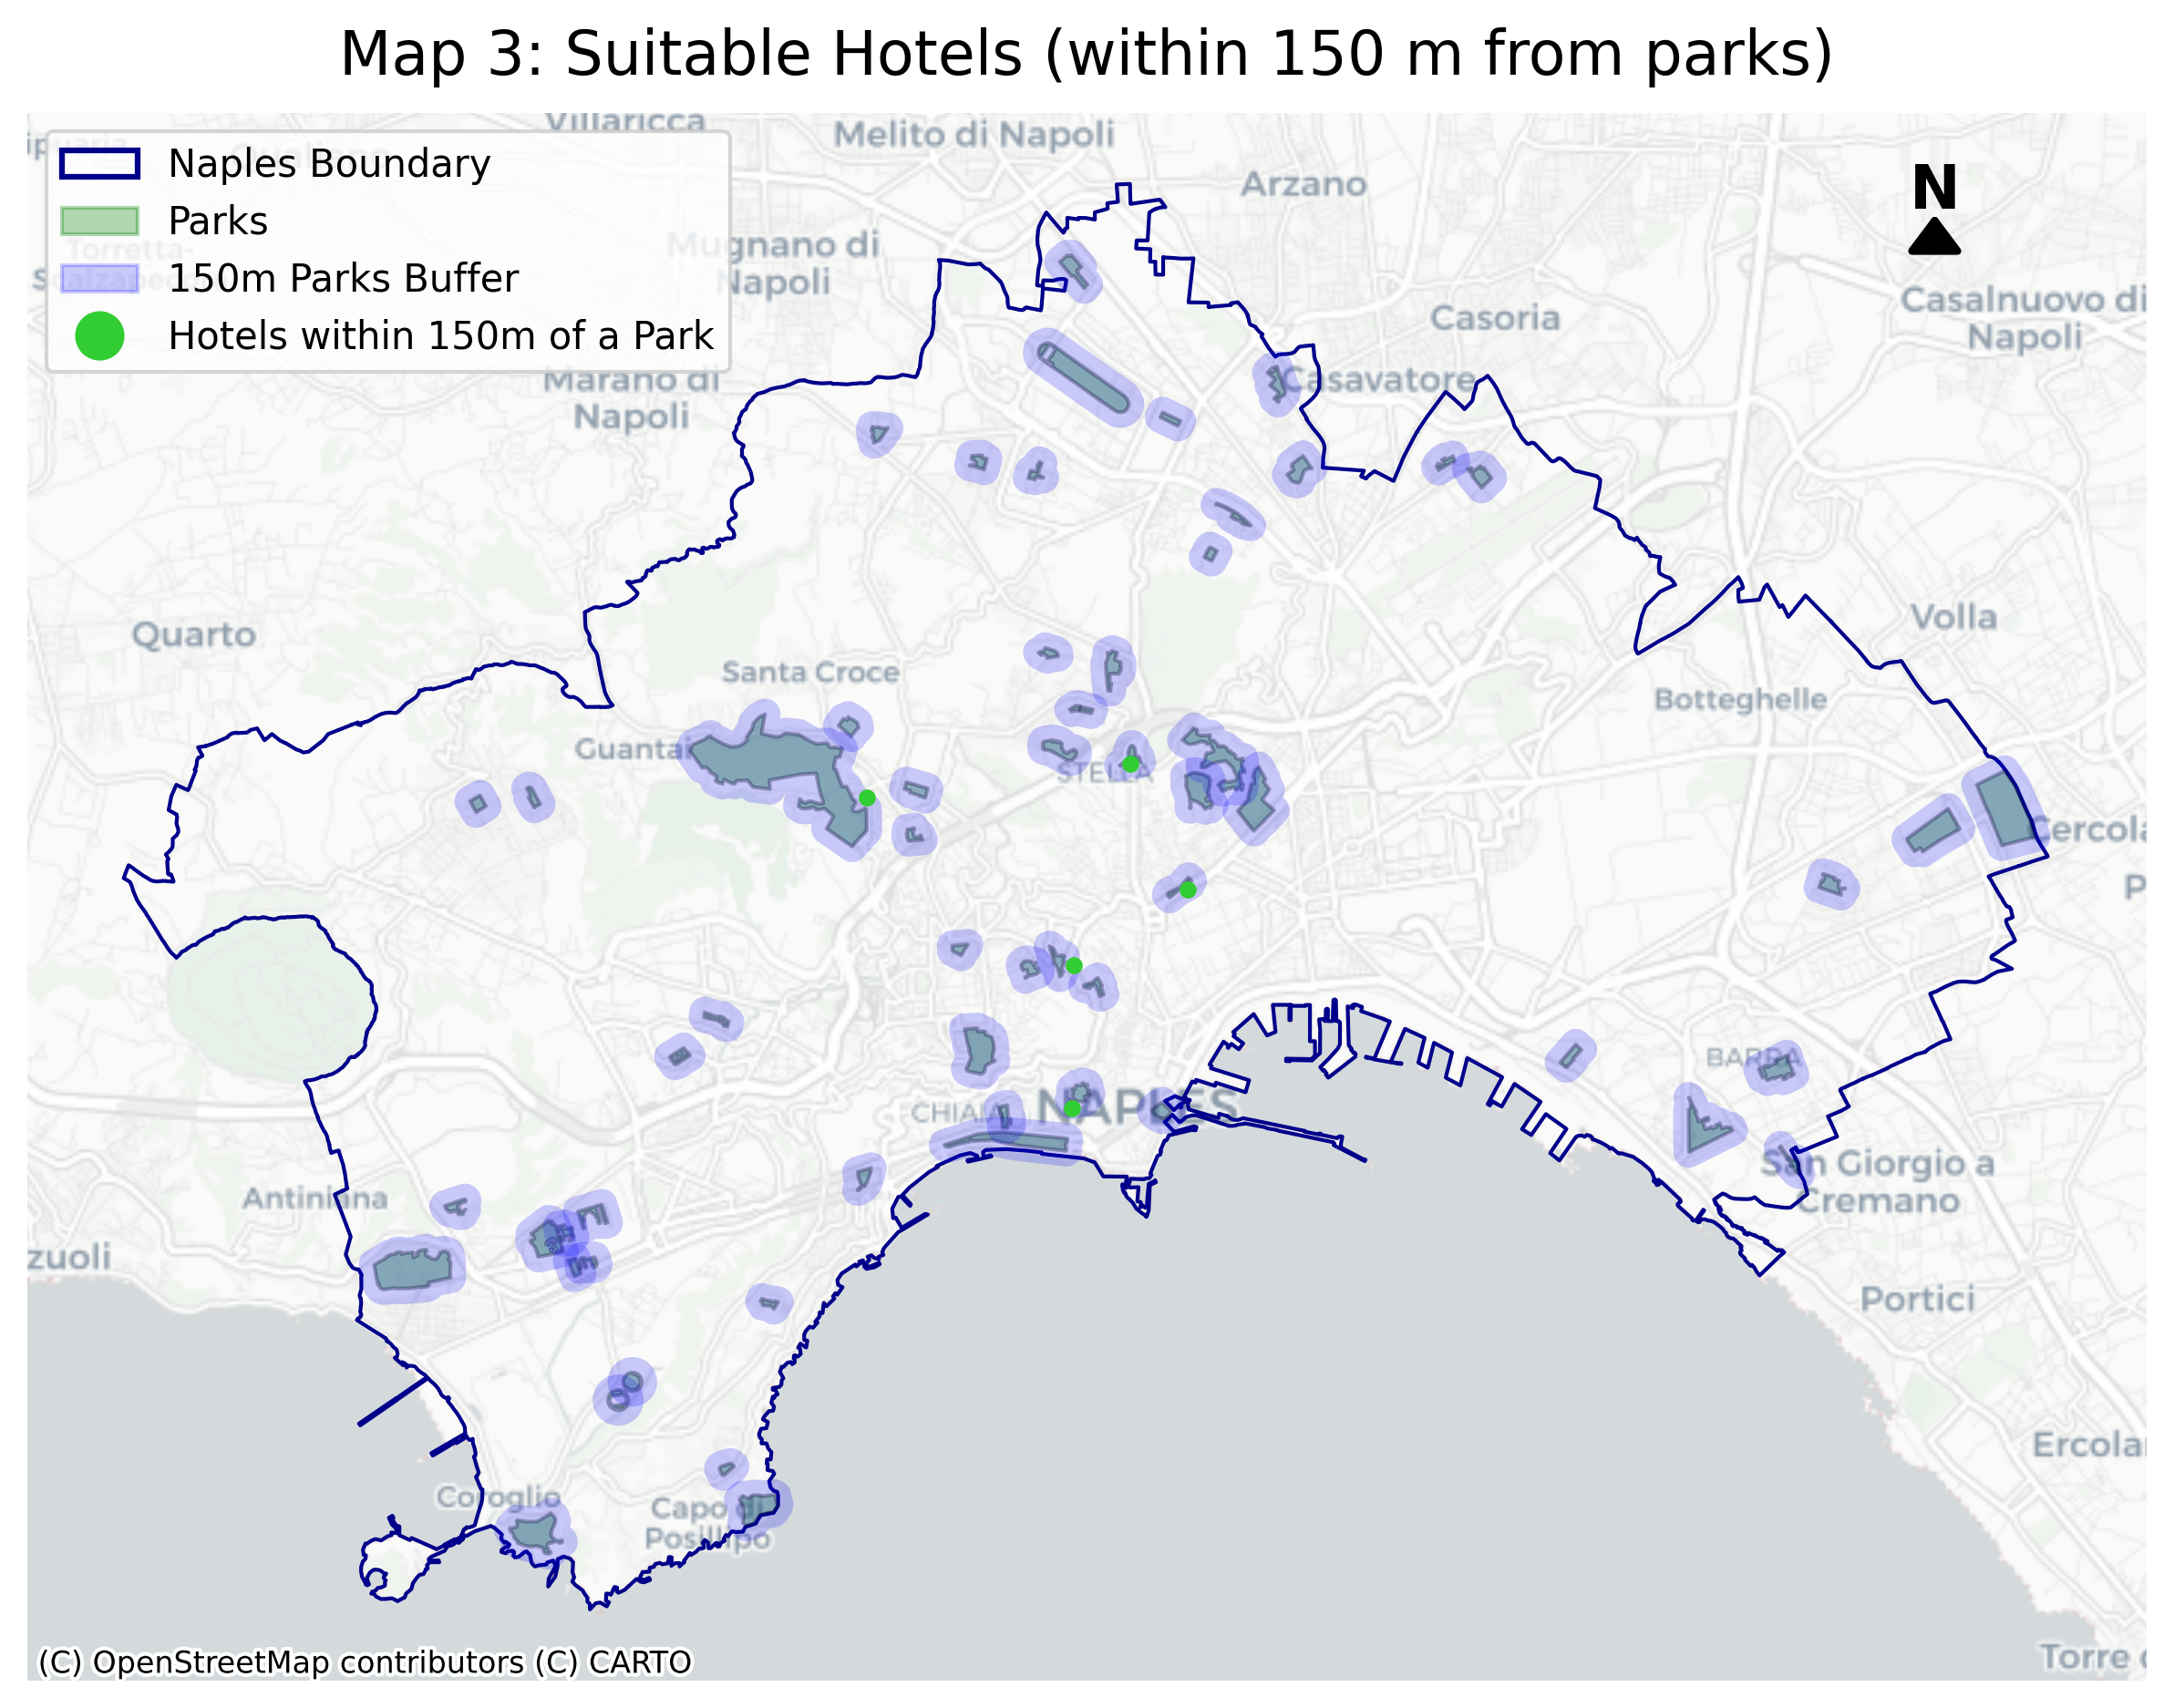Click the Quarto town label
Image resolution: width=2174 pixels, height=1708 pixels.
point(194,635)
